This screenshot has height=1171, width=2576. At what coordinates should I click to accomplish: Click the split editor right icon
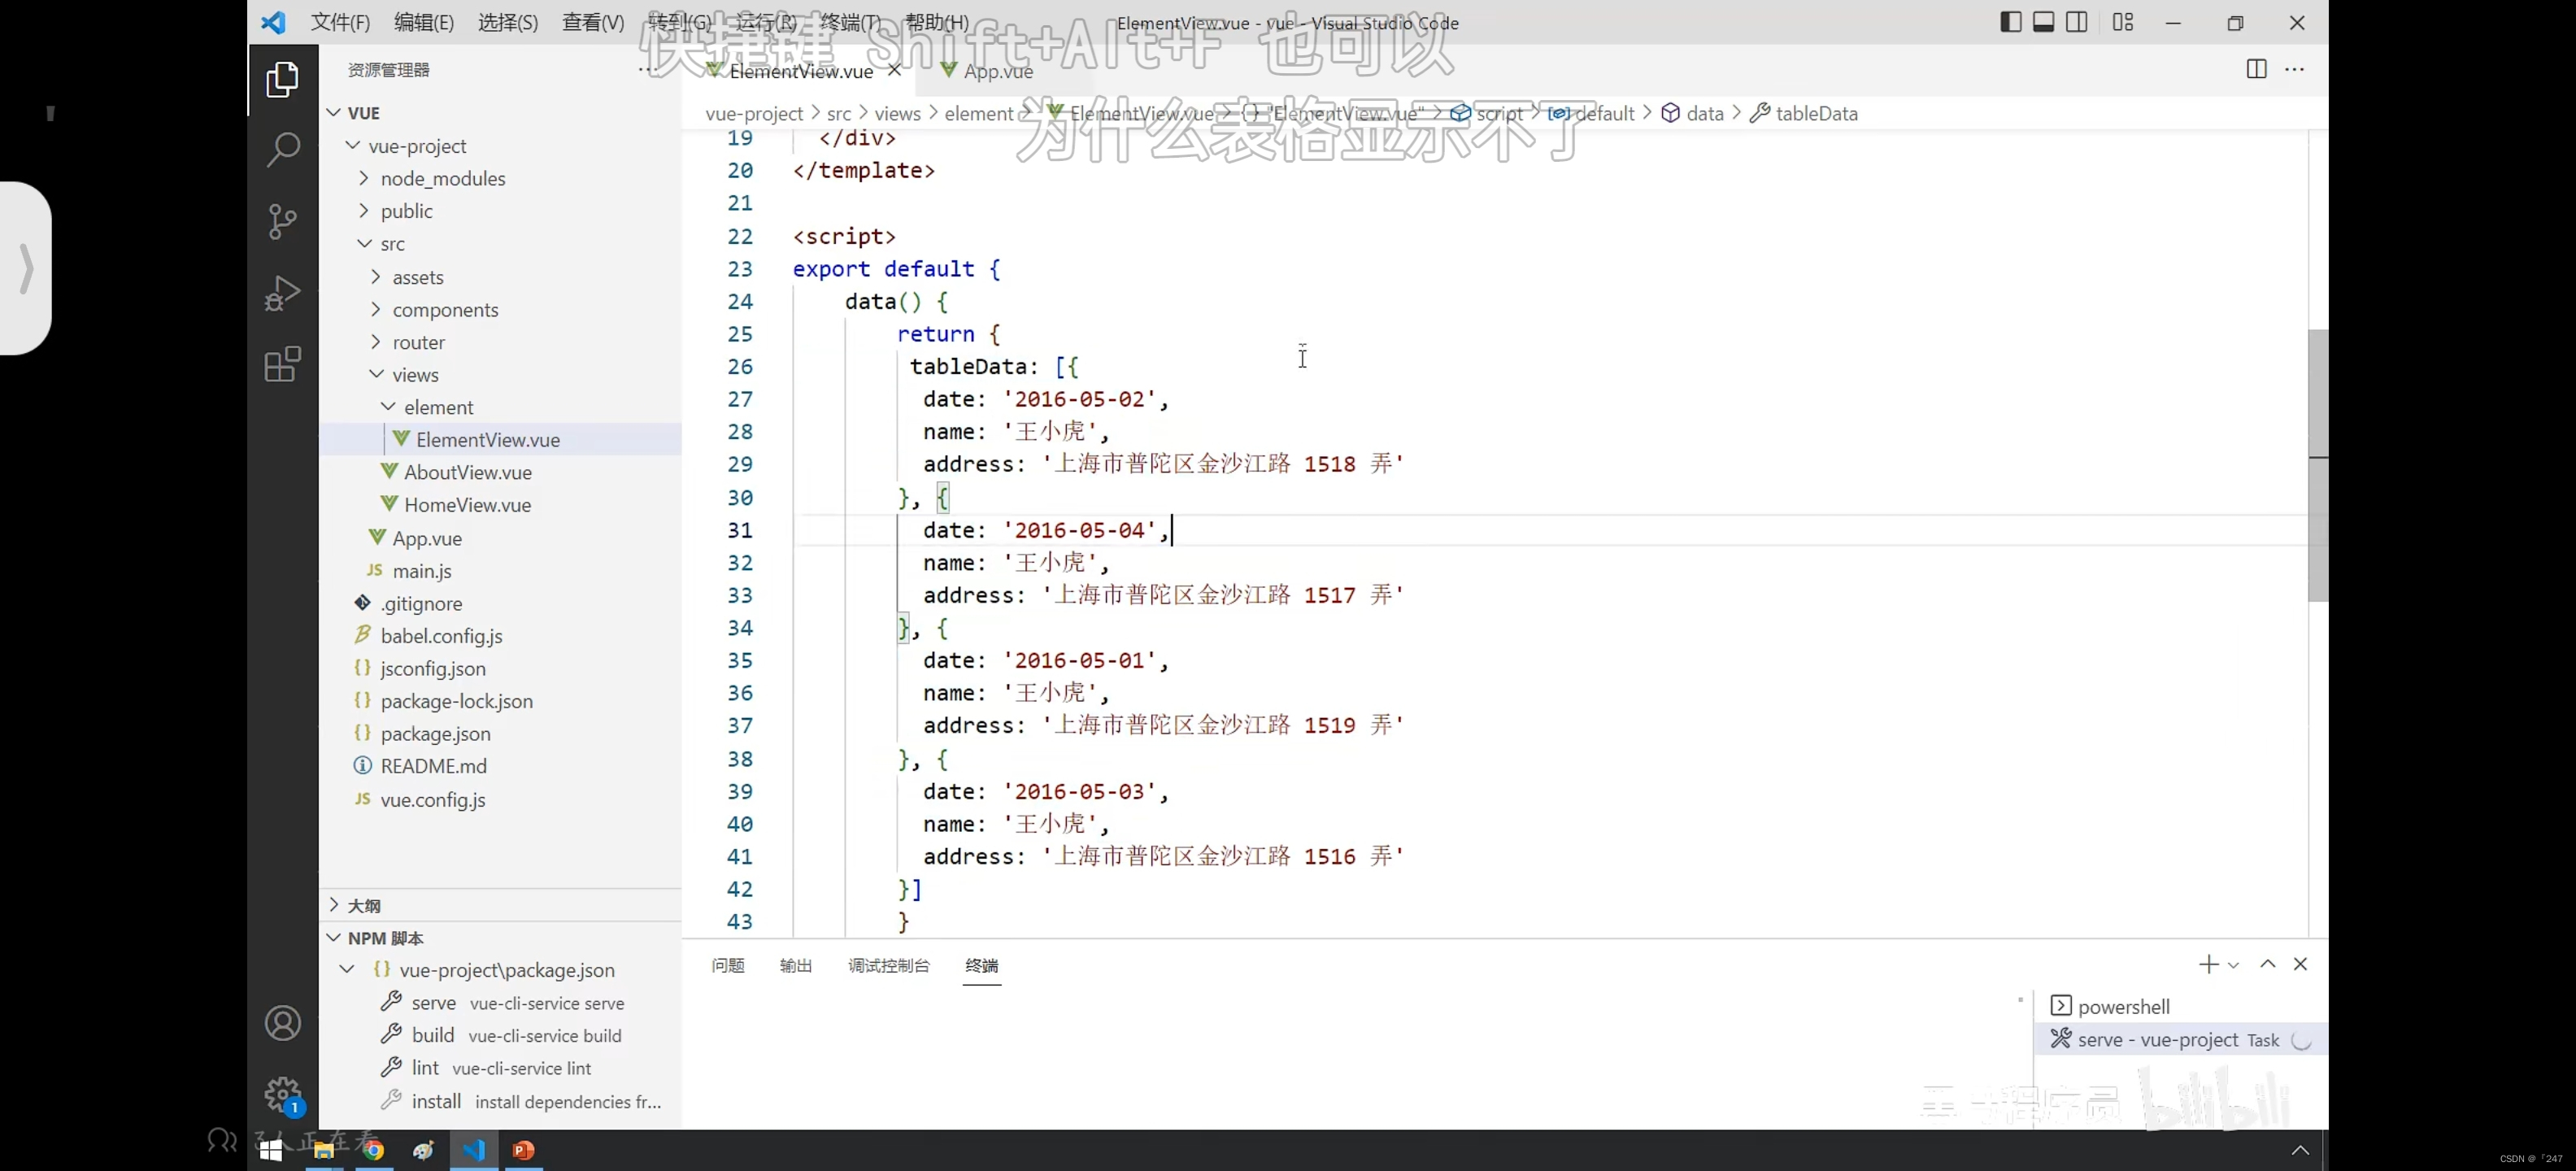2256,69
